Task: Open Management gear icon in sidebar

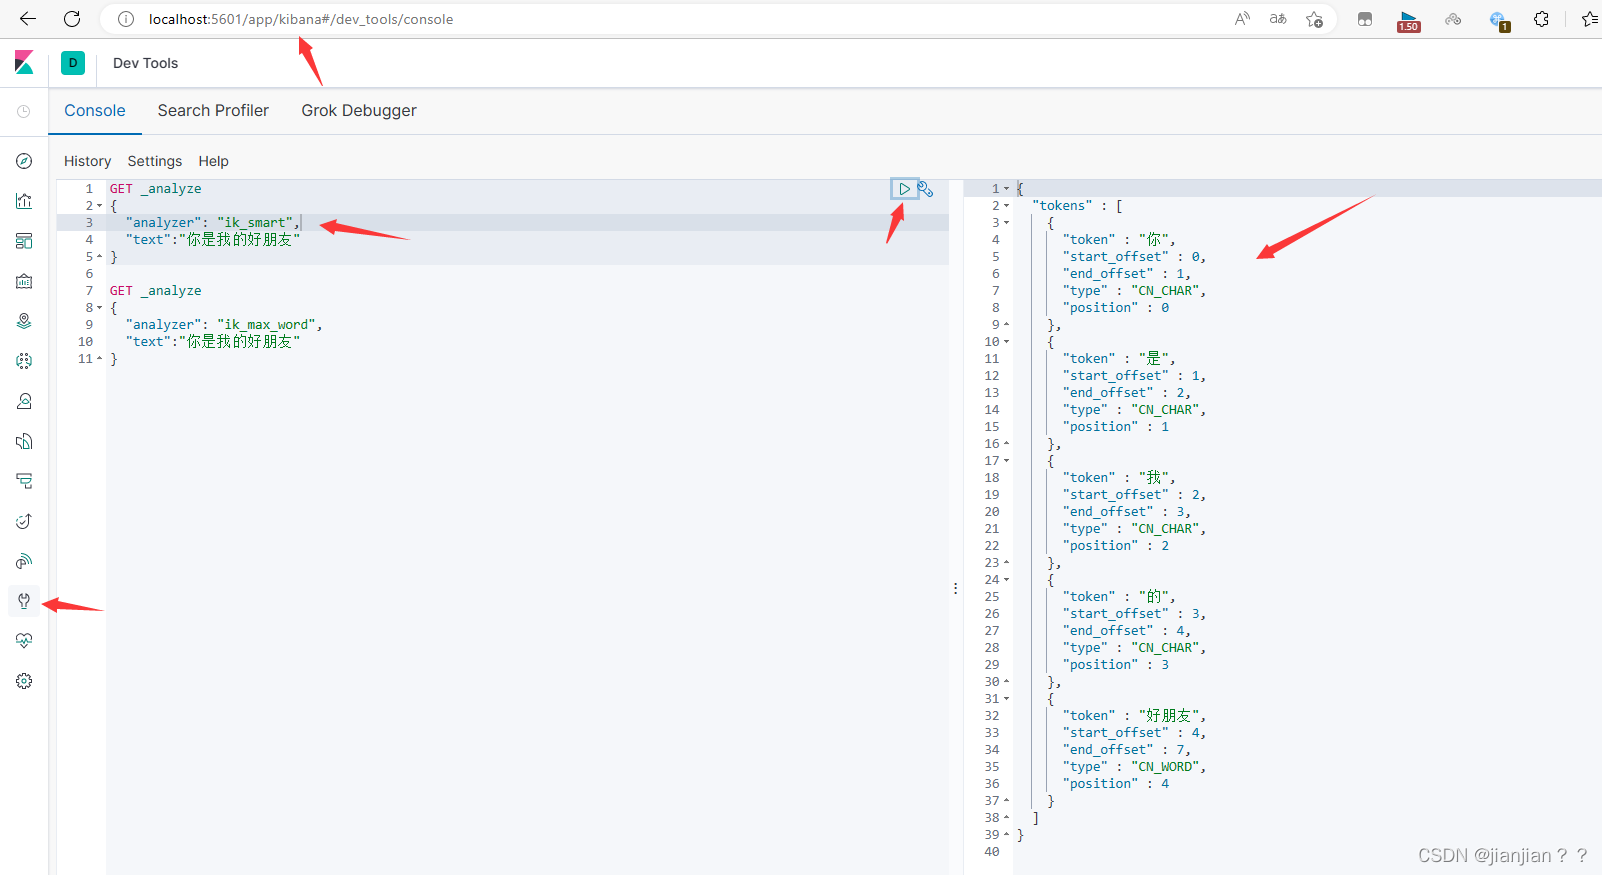Action: click(x=24, y=681)
